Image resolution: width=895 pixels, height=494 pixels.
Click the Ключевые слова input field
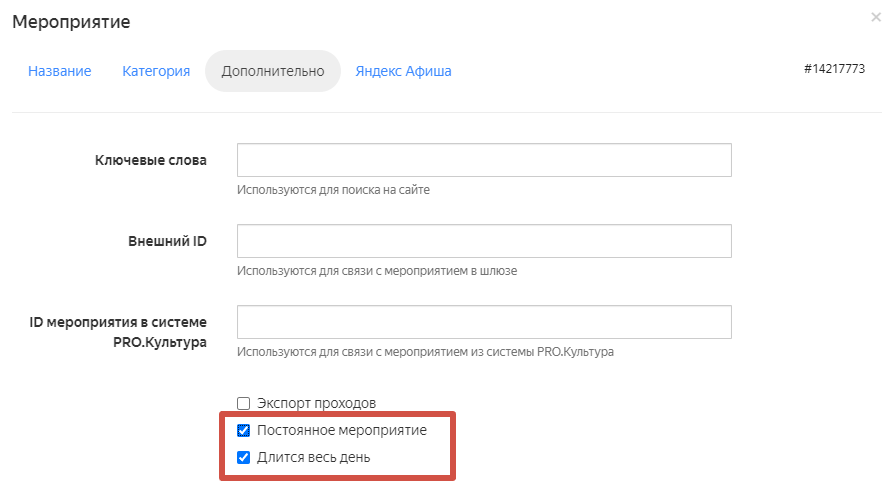(484, 160)
